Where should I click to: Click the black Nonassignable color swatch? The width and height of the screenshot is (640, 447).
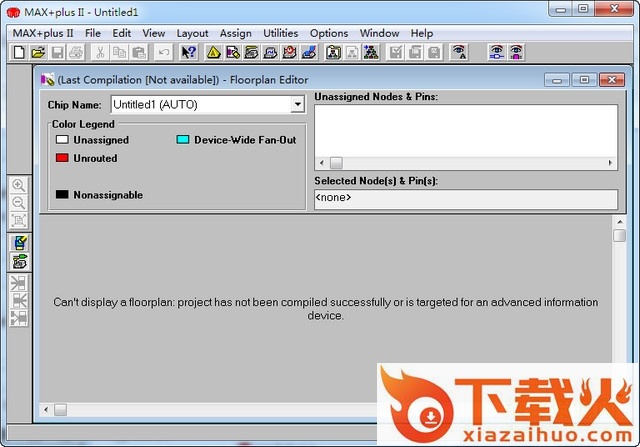62,195
